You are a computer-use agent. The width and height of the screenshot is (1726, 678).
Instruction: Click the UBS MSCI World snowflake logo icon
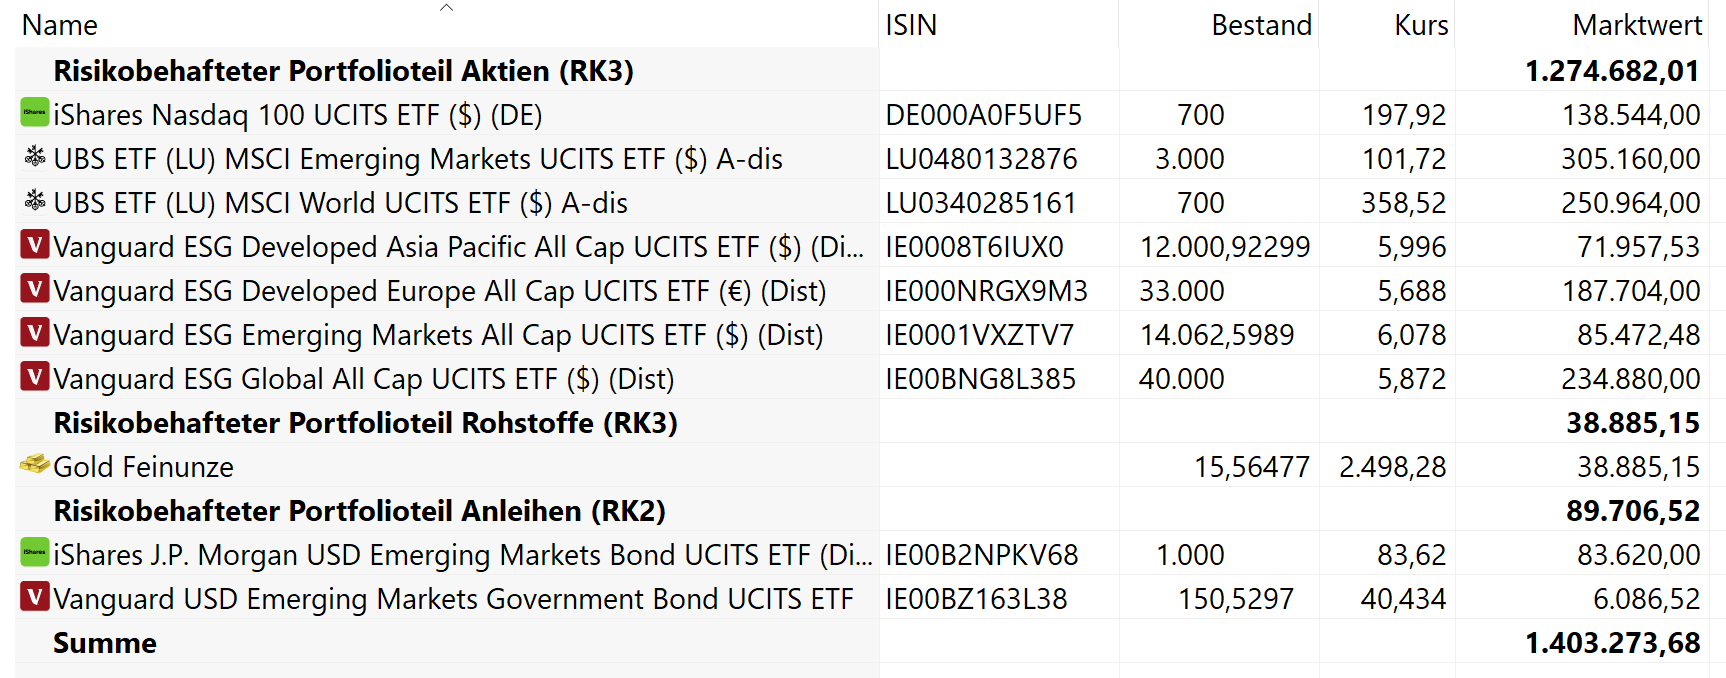click(x=35, y=201)
